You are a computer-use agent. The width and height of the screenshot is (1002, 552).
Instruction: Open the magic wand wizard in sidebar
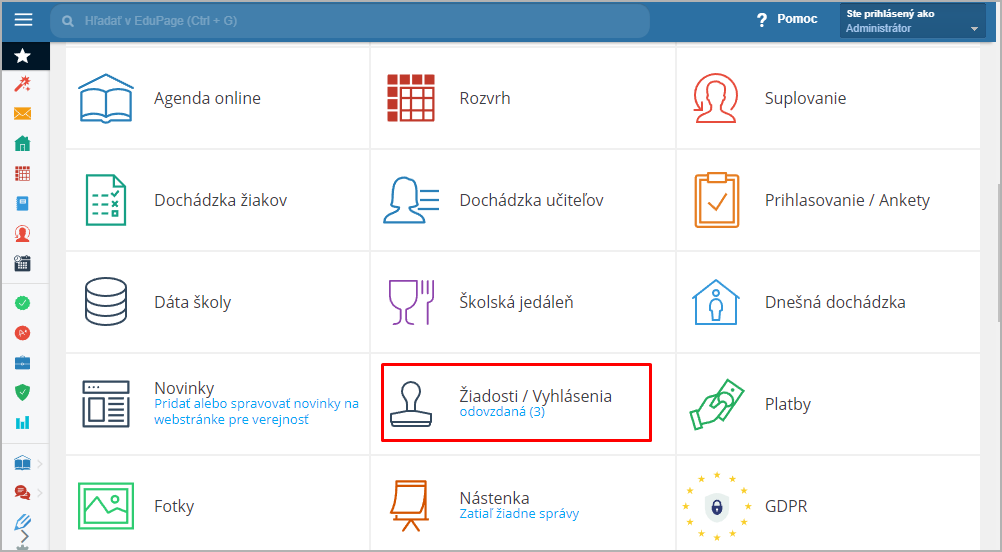[x=22, y=84]
